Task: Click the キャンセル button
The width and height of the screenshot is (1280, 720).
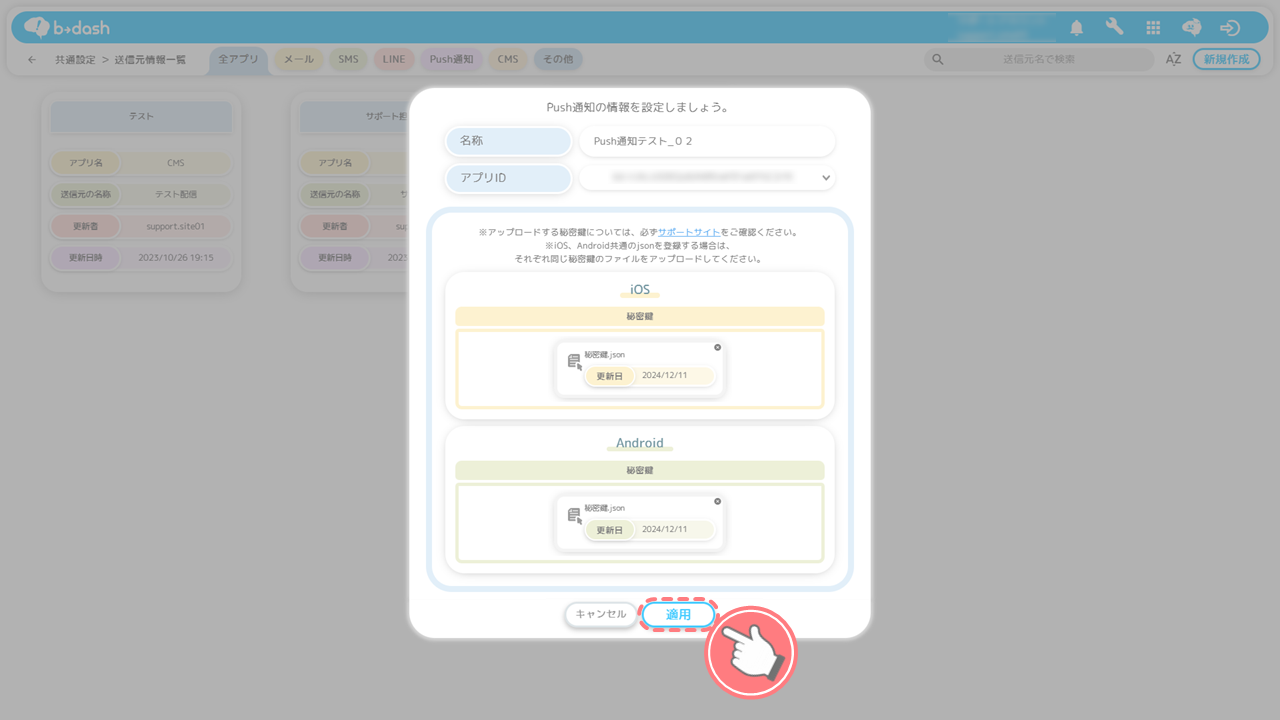Action: [600, 615]
